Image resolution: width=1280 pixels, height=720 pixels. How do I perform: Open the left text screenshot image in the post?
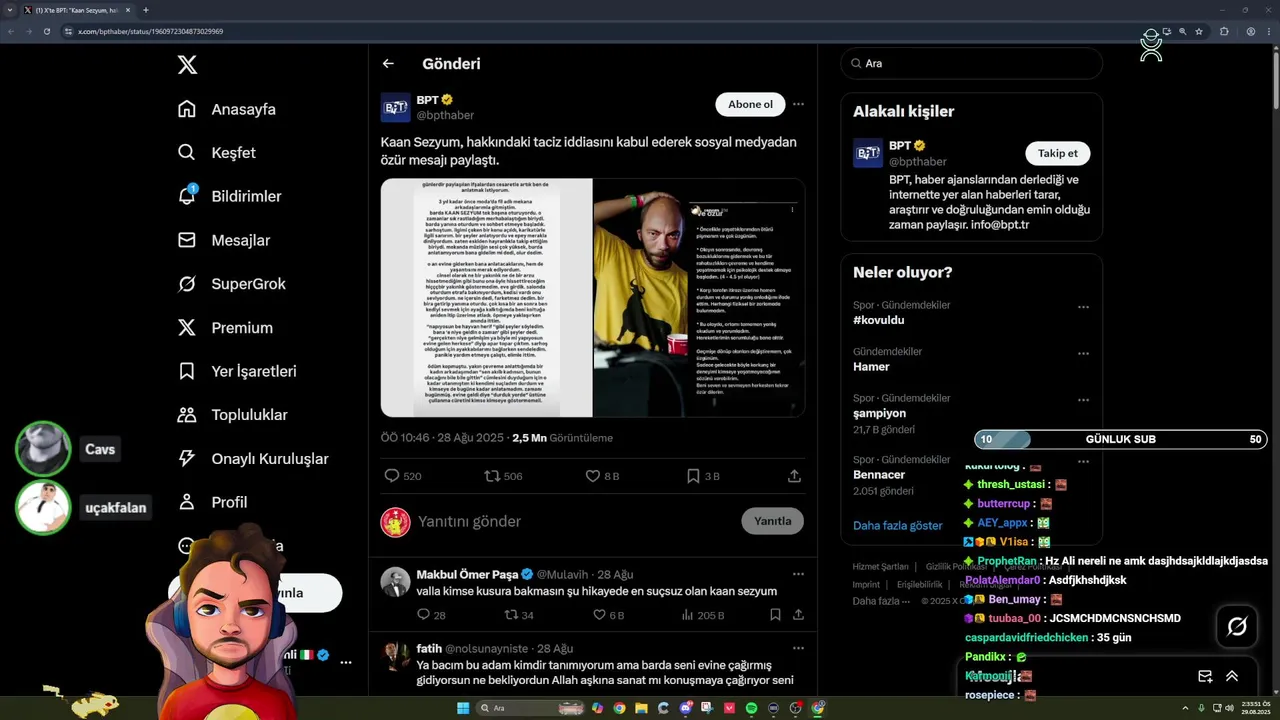coord(487,297)
